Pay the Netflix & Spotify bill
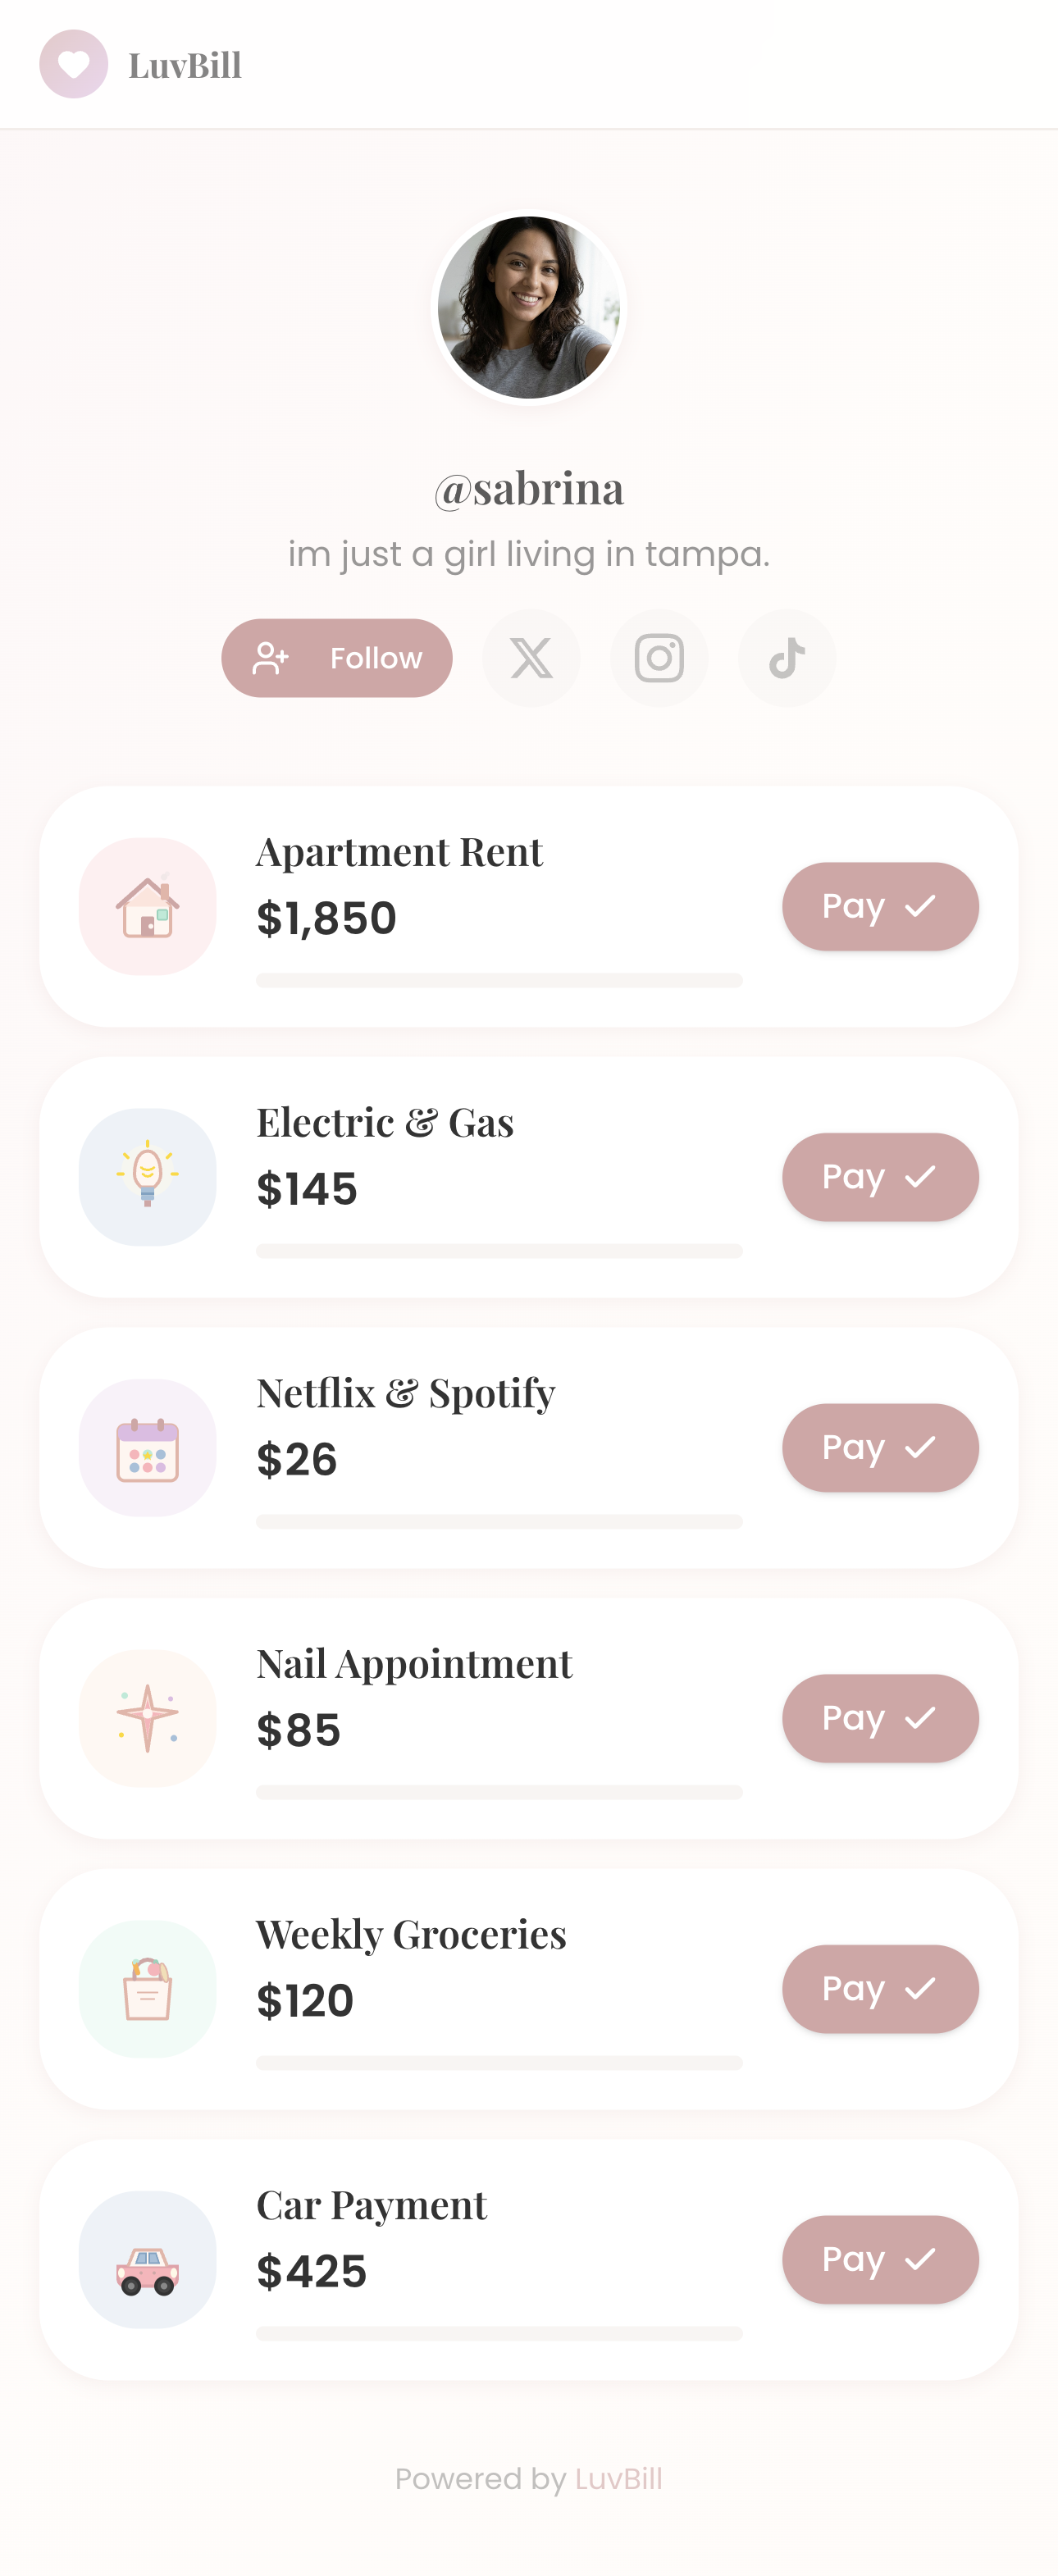The height and width of the screenshot is (2576, 1058). click(x=880, y=1448)
